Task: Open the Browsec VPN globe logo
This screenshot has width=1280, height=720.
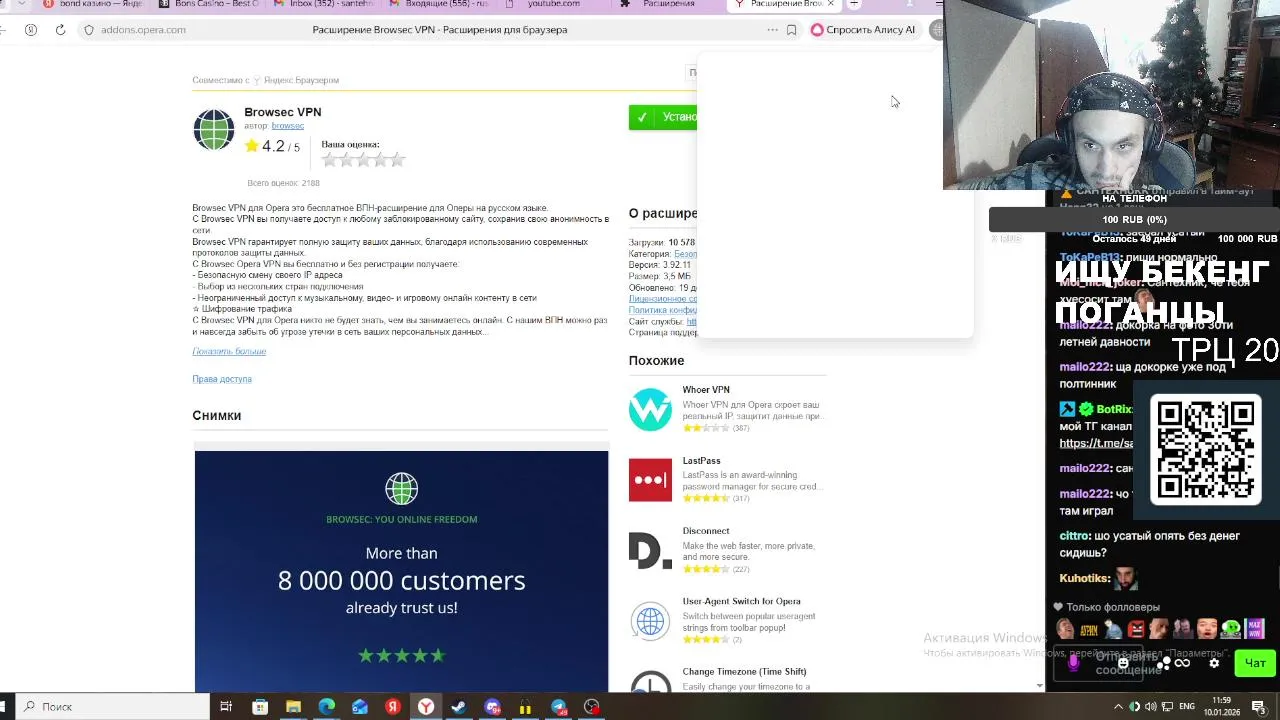Action: 213,130
